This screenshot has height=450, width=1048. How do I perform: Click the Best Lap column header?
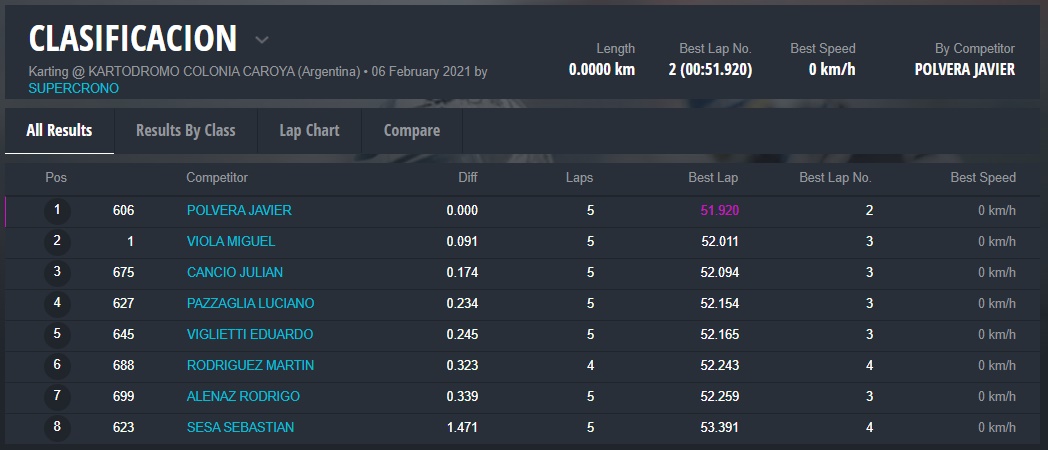click(714, 178)
